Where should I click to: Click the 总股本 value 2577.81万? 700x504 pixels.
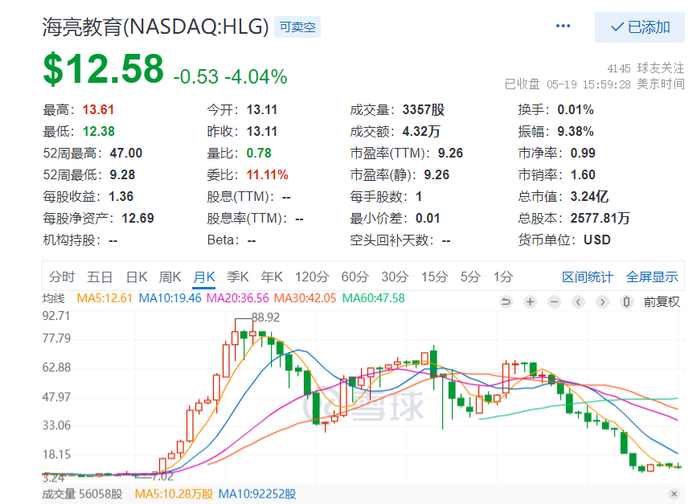click(600, 218)
